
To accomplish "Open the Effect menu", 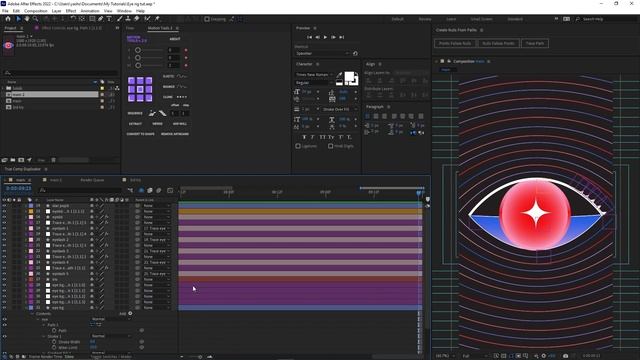I will pyautogui.click(x=71, y=11).
